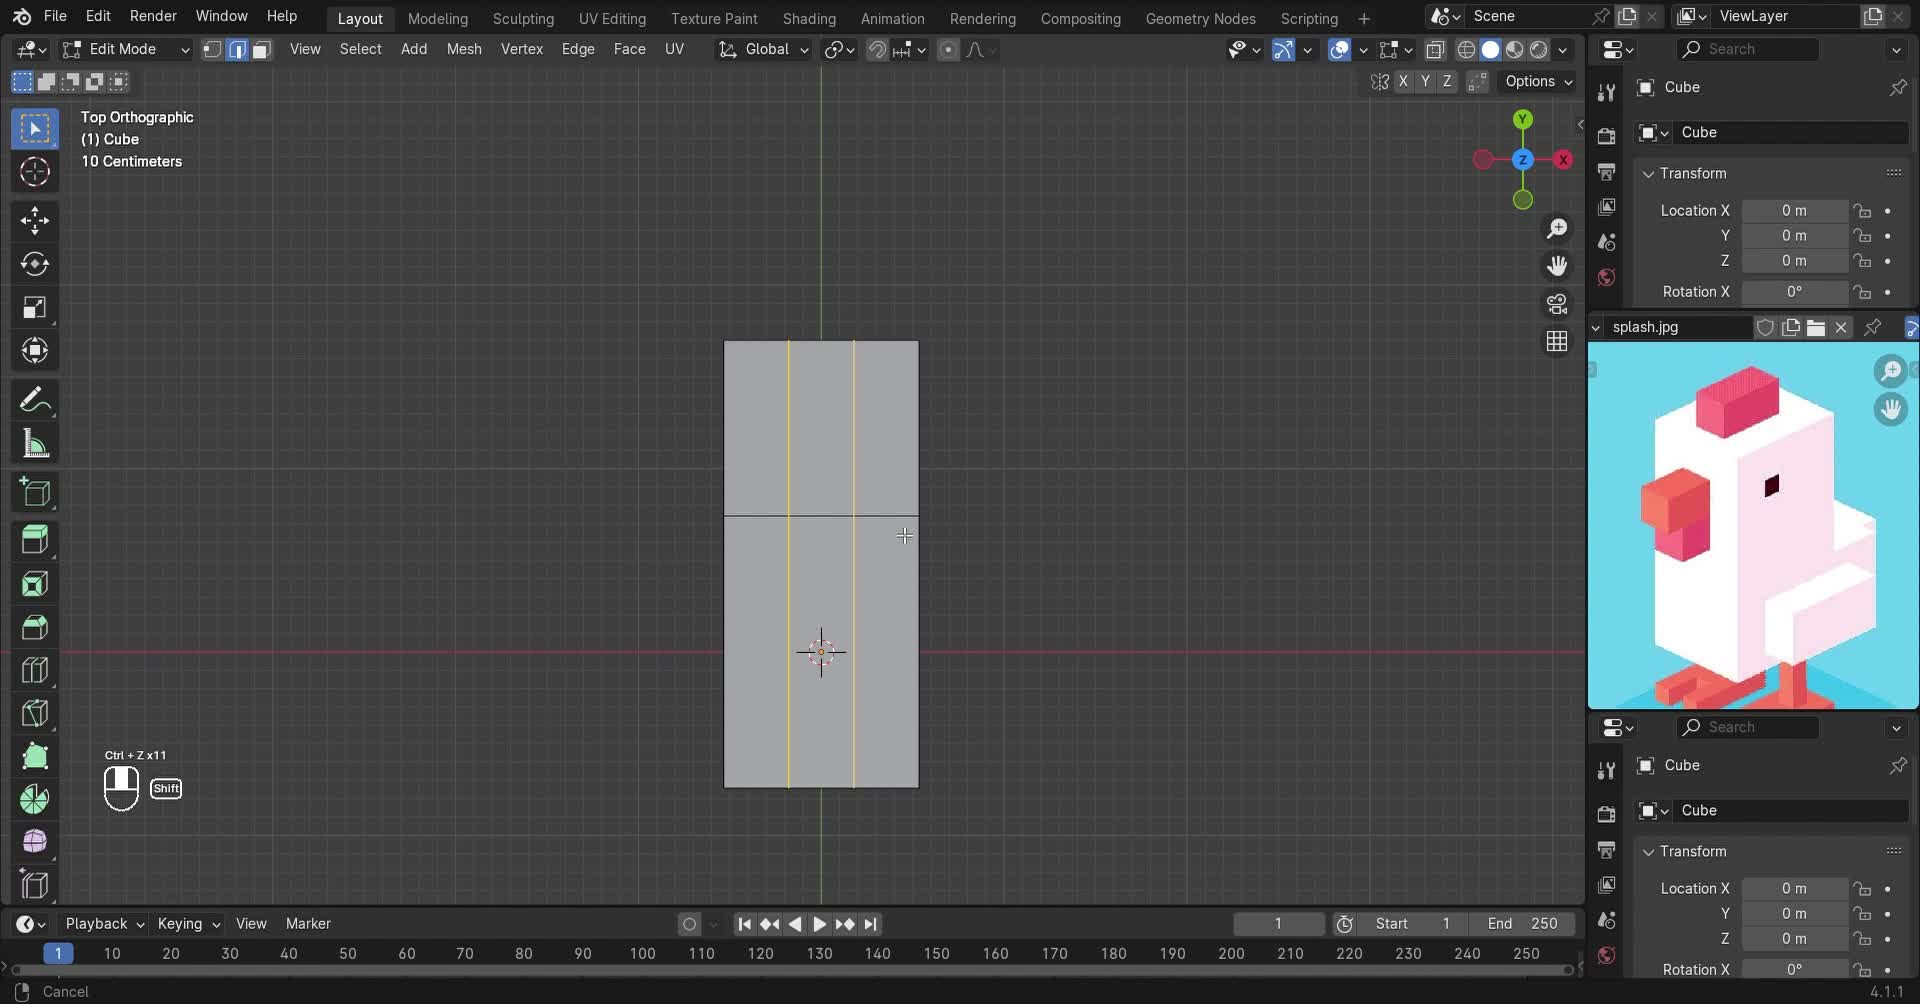Toggle auto keying record button

point(689,924)
